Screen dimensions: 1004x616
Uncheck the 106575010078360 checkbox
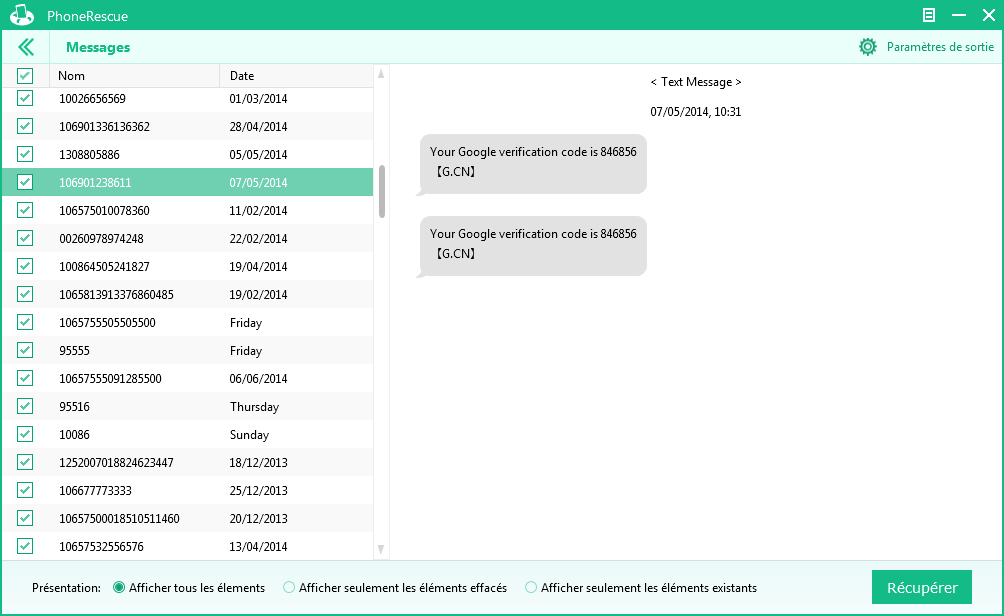point(25,211)
